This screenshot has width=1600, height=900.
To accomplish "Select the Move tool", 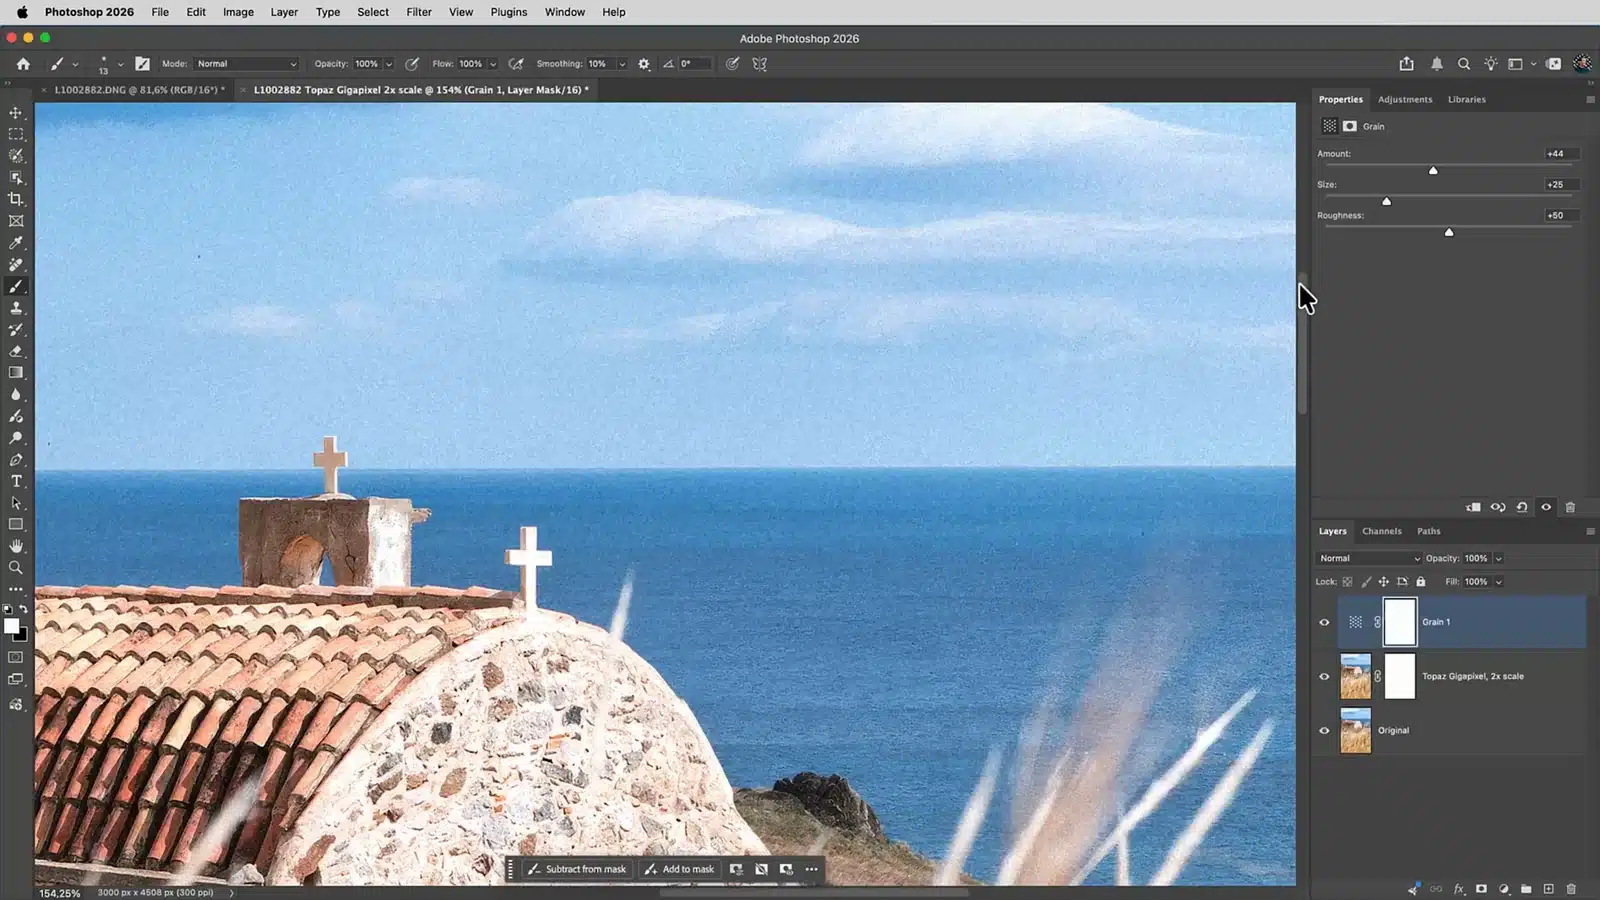I will [x=16, y=112].
